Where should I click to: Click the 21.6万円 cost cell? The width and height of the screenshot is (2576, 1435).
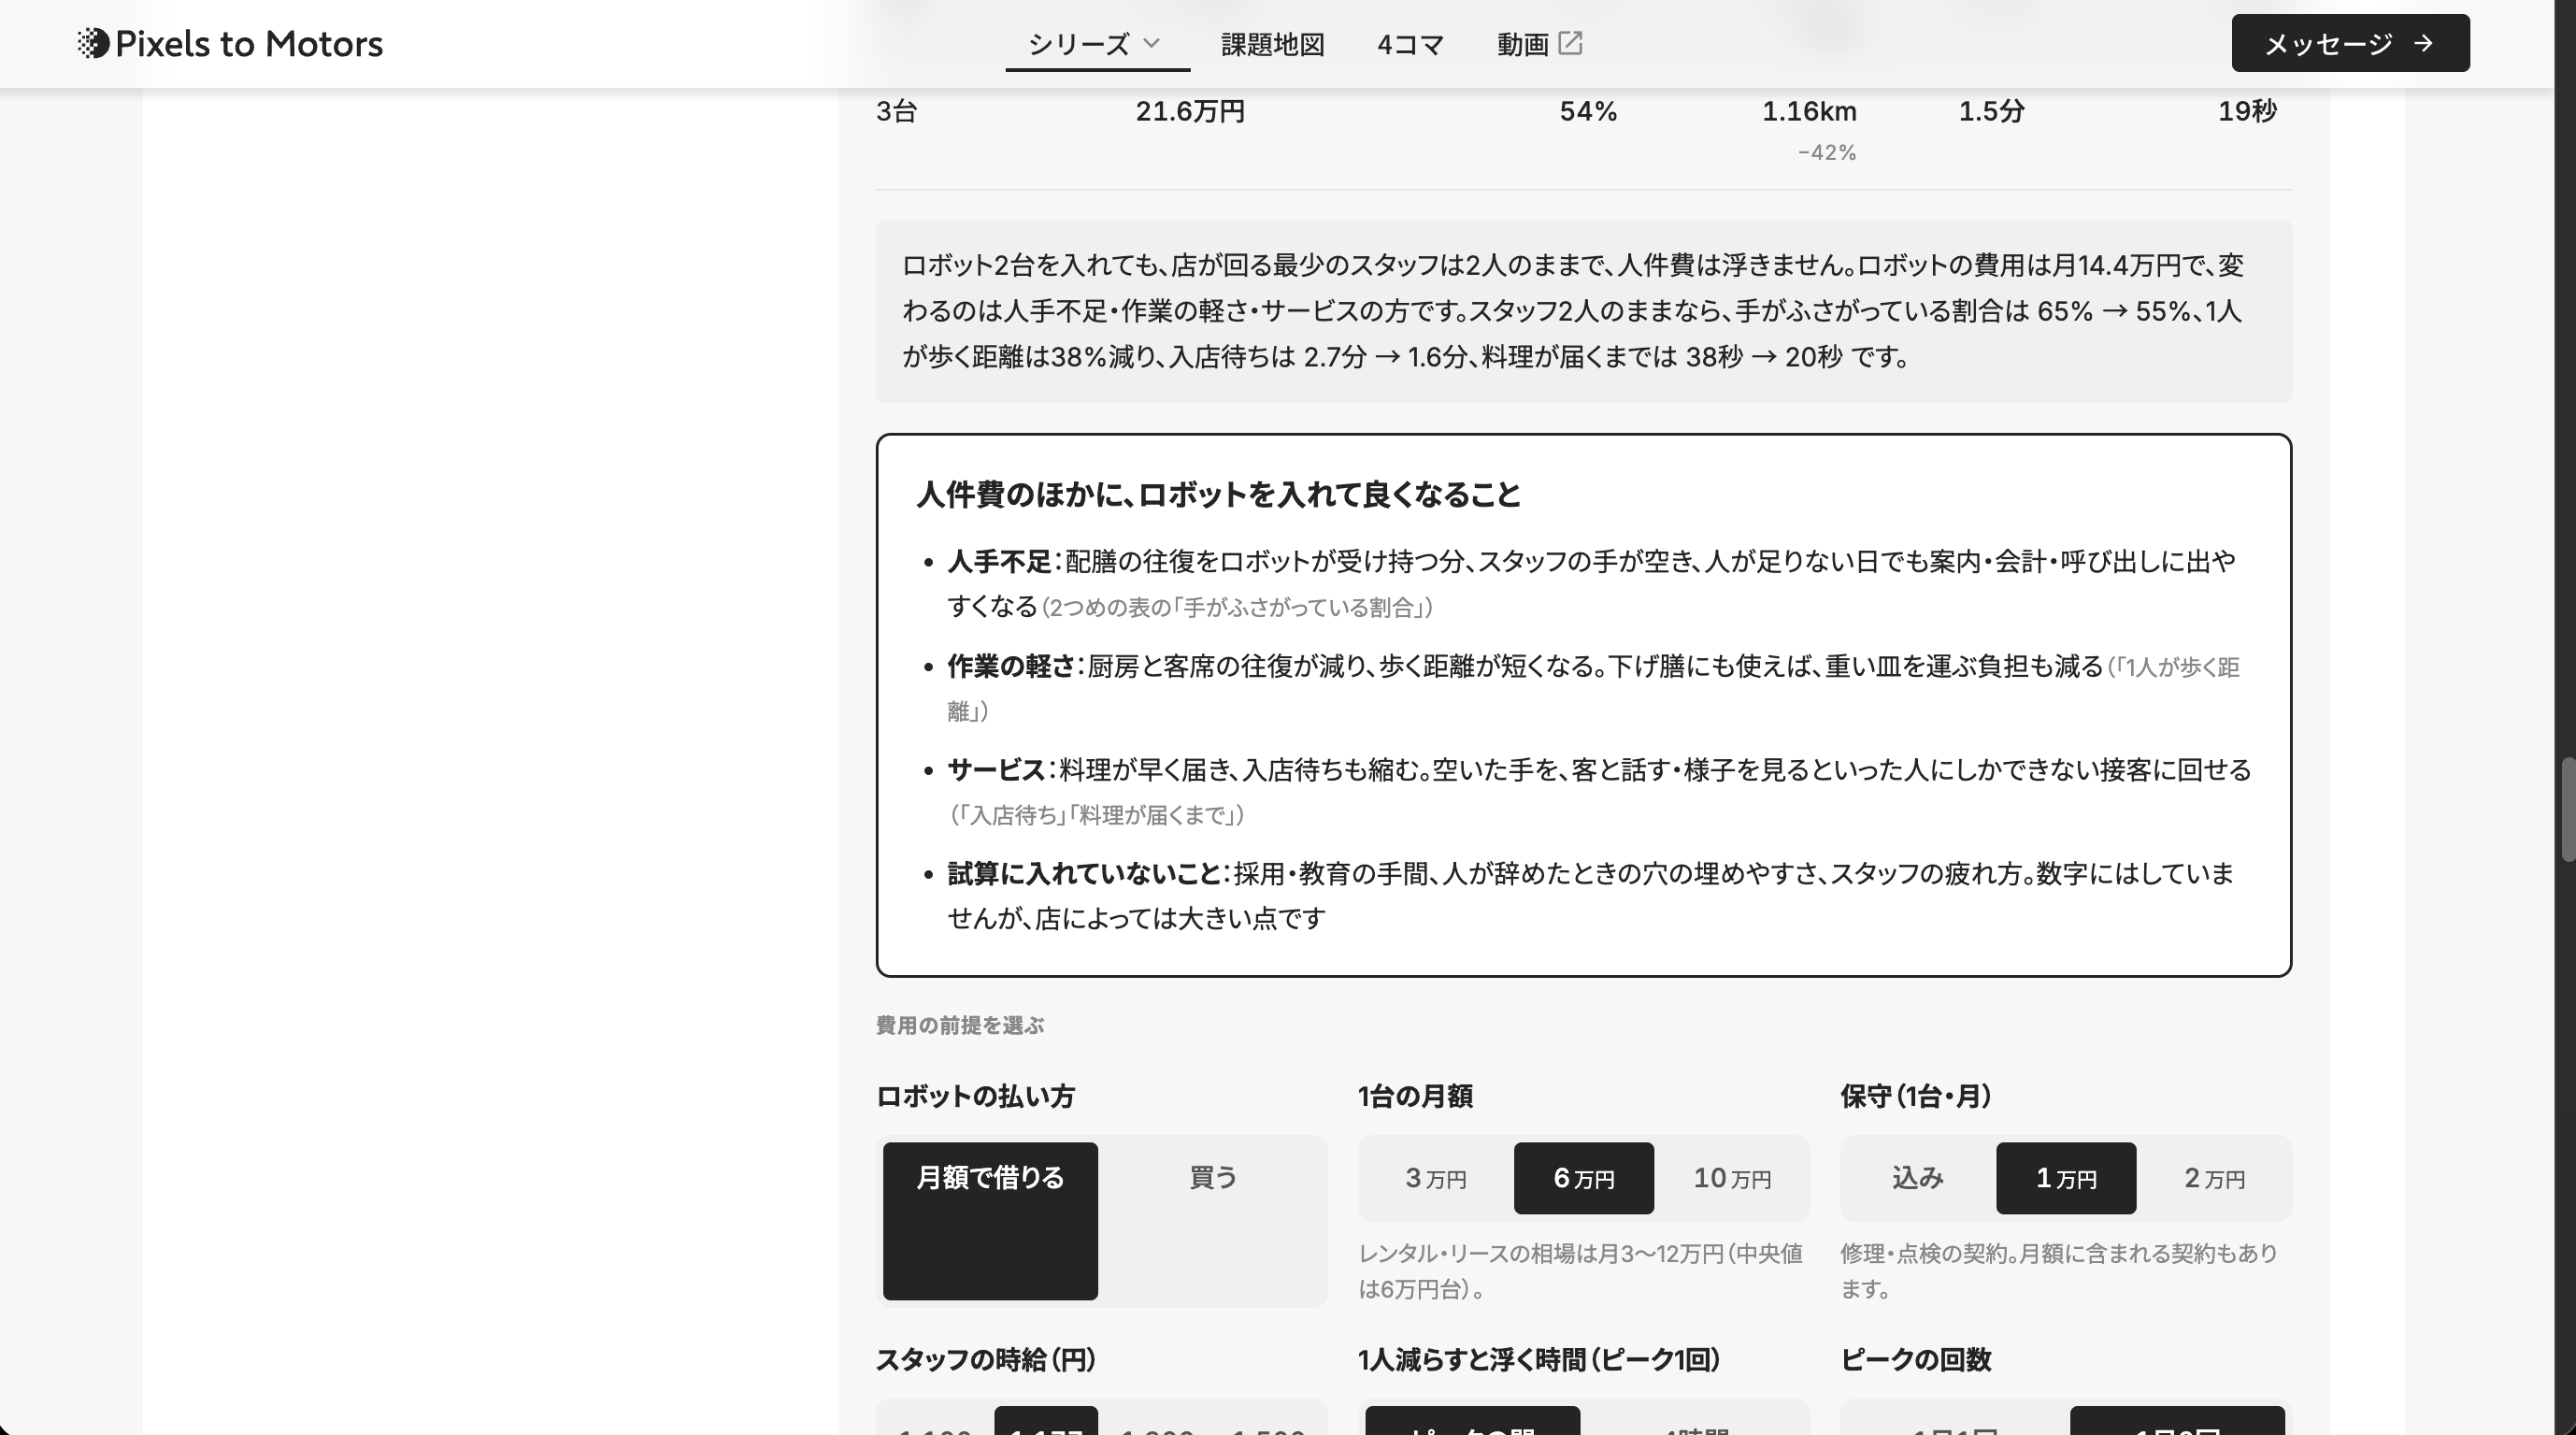click(1190, 111)
